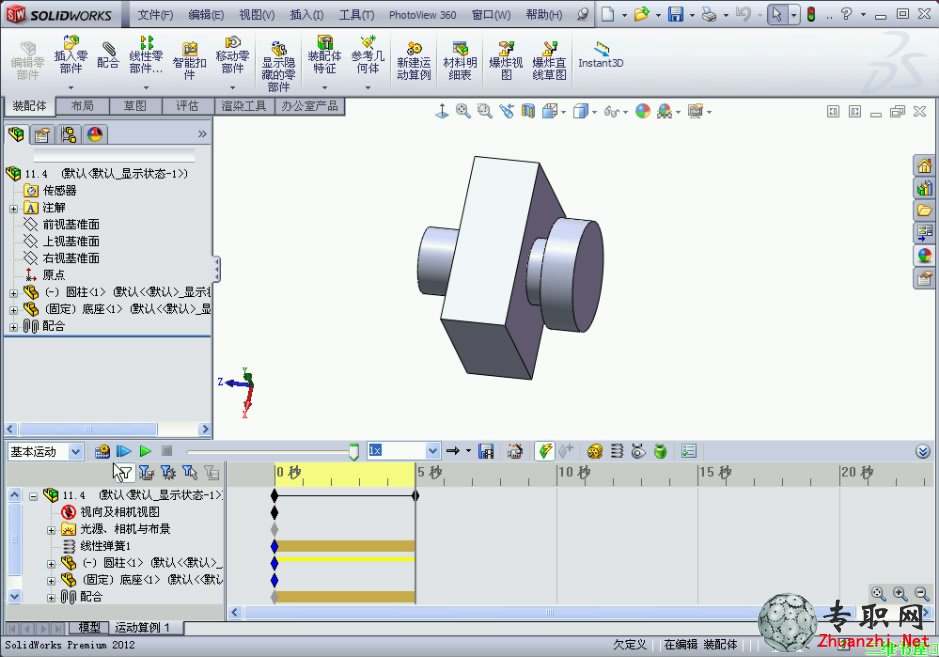Select 线性弹簧1 in motion tree

pos(105,546)
